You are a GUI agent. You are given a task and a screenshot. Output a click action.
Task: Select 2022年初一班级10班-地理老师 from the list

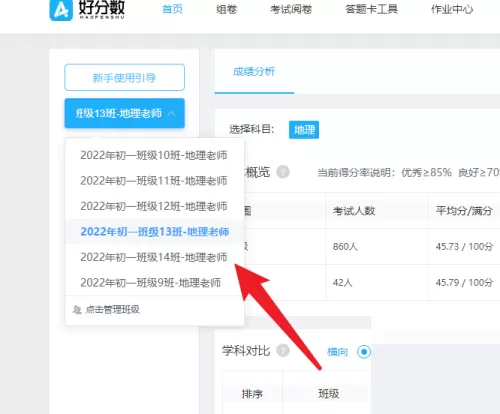(154, 155)
